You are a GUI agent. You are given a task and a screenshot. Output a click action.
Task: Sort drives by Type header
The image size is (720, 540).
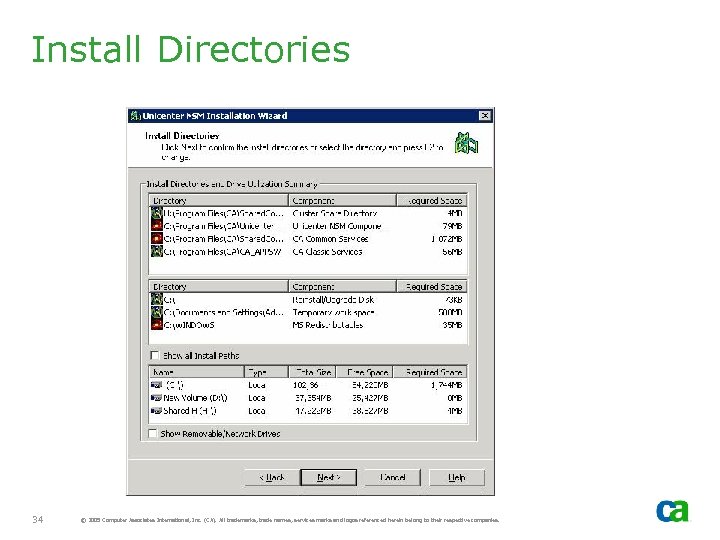[x=266, y=372]
